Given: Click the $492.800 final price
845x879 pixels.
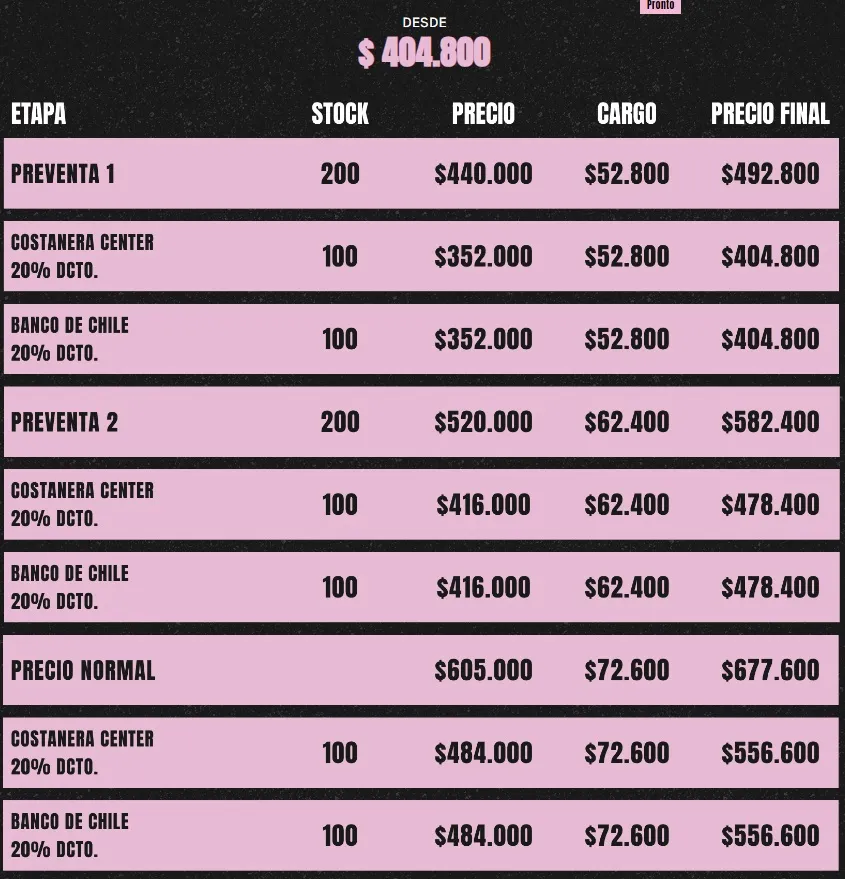Looking at the screenshot, I should (770, 174).
